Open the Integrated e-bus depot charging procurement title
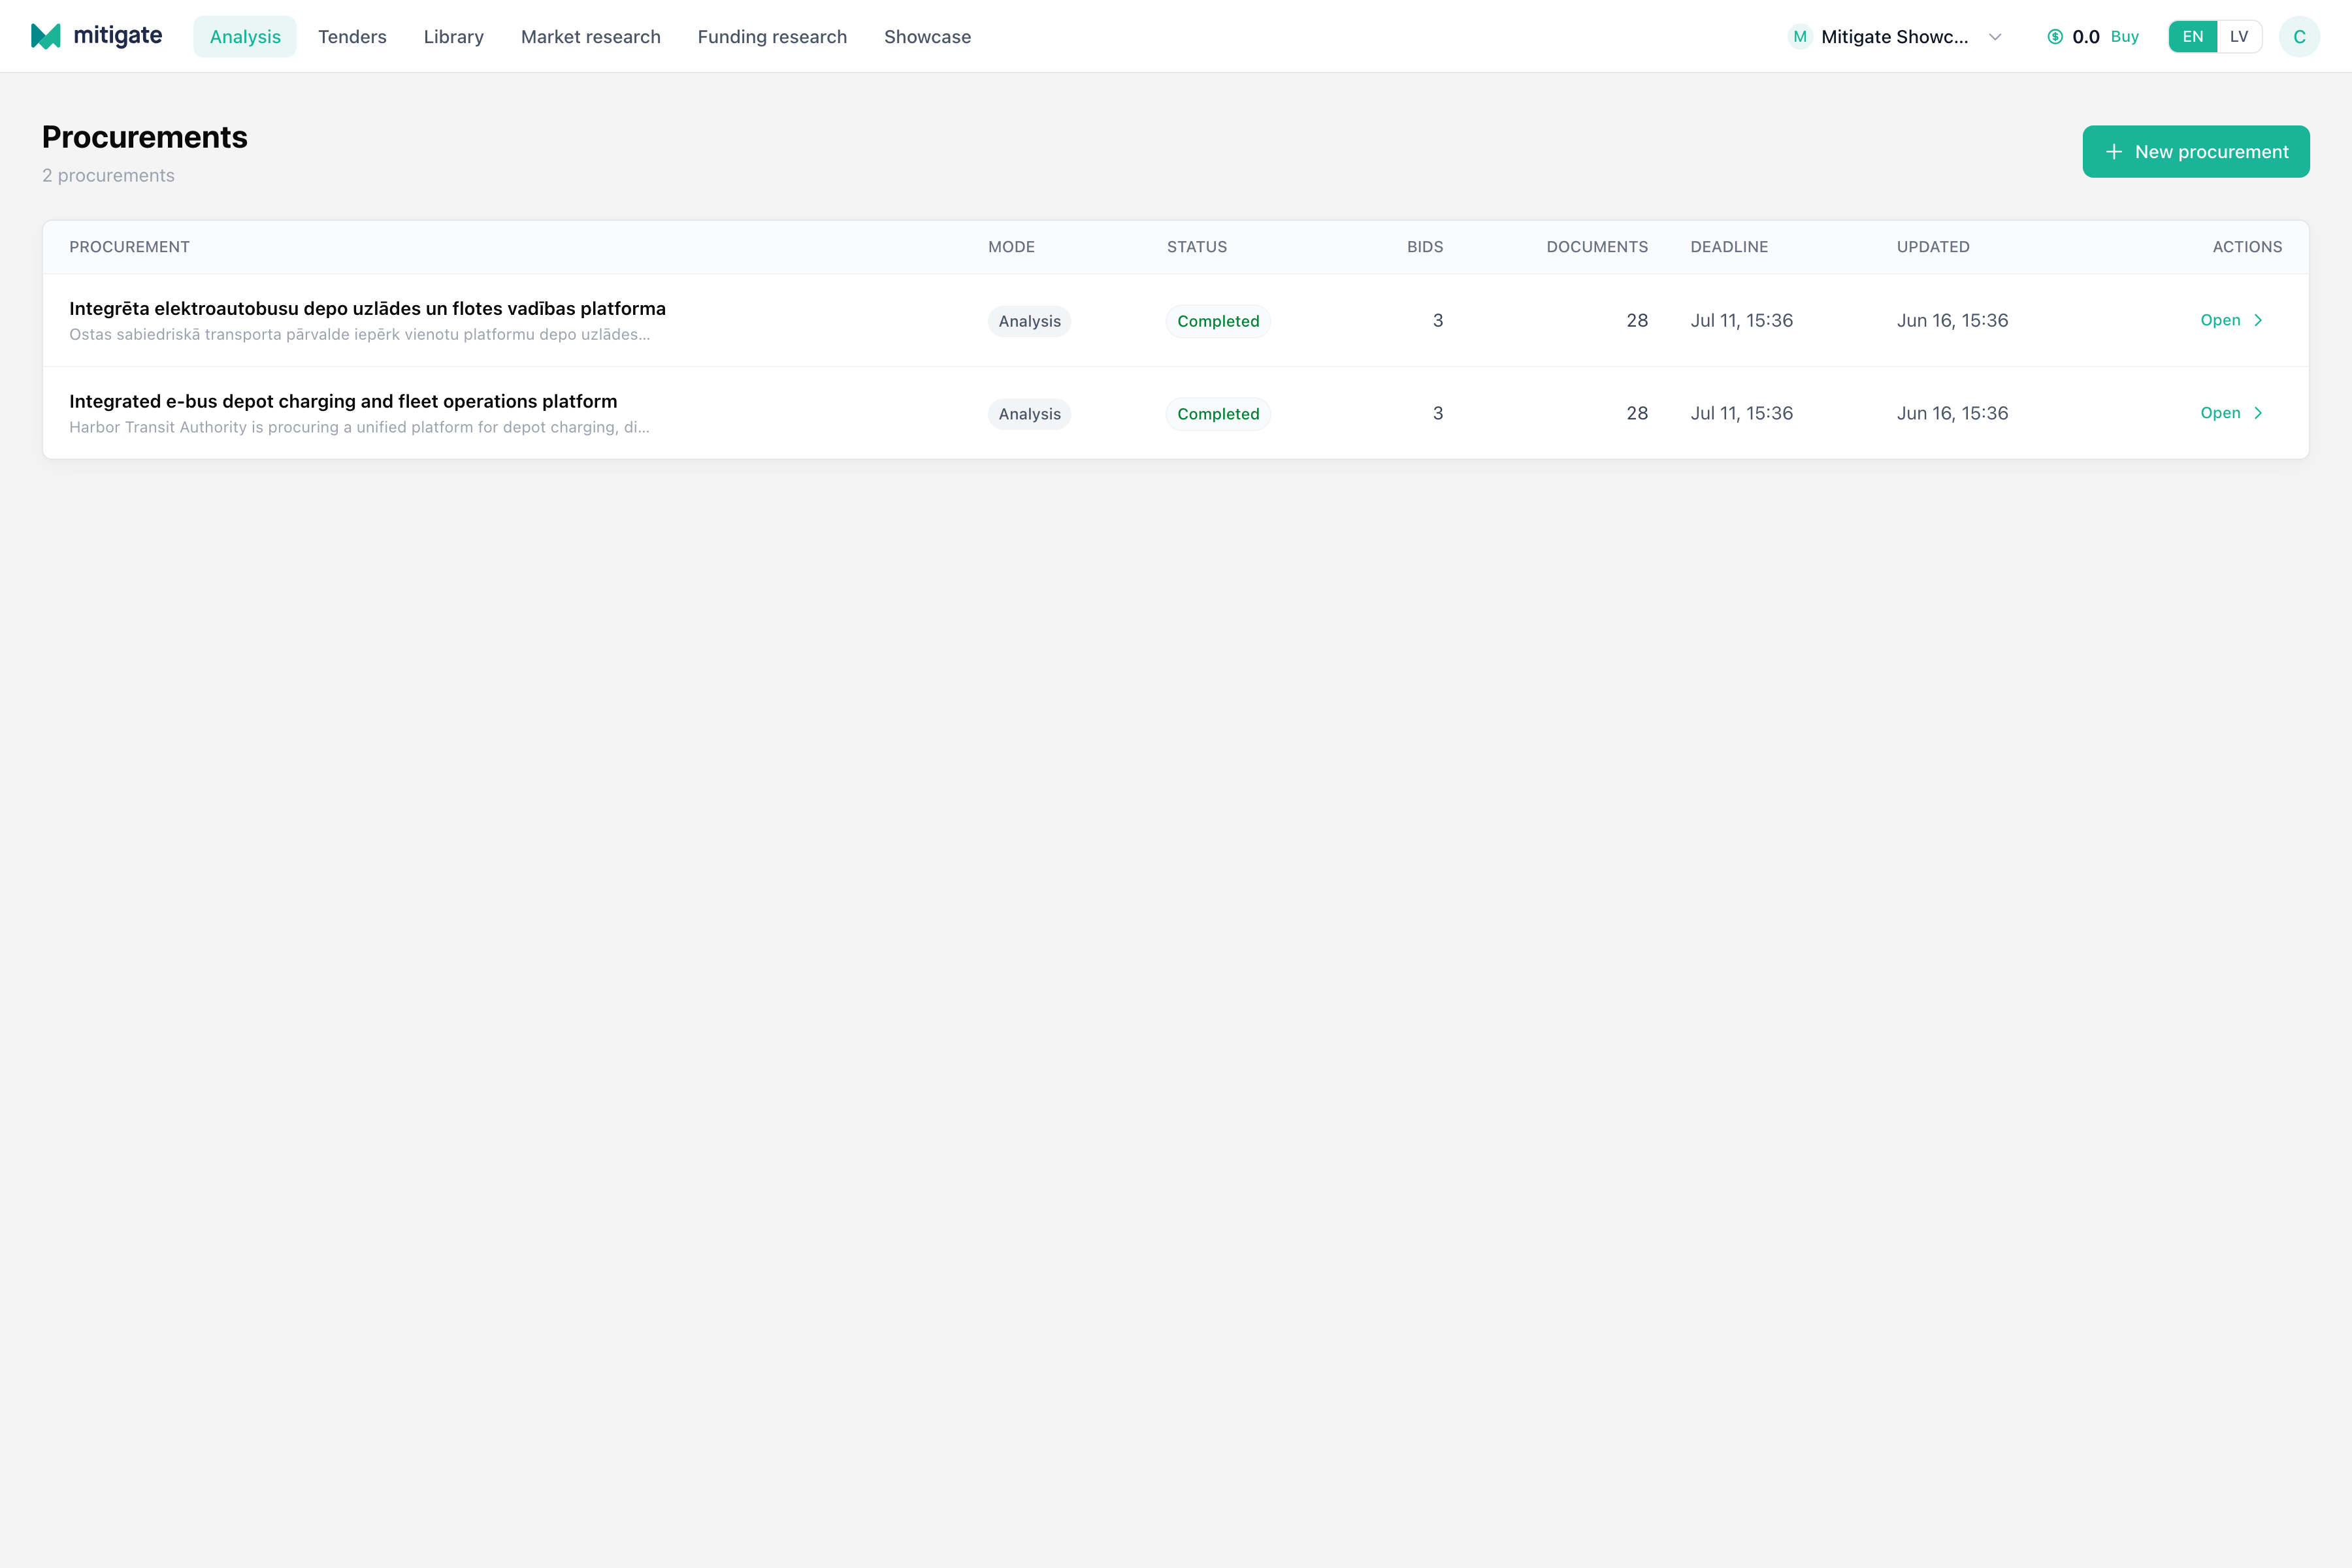 pyautogui.click(x=343, y=402)
